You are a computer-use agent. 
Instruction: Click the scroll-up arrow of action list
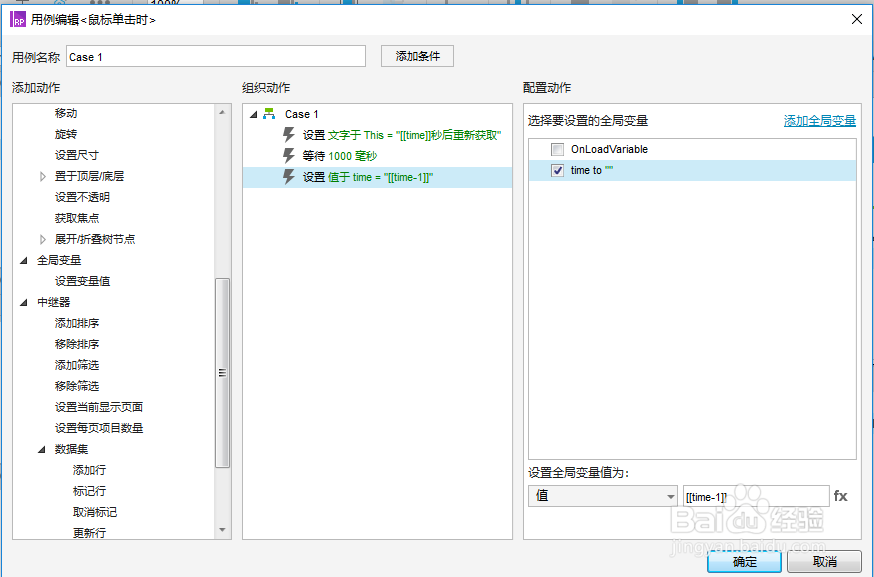(222, 112)
